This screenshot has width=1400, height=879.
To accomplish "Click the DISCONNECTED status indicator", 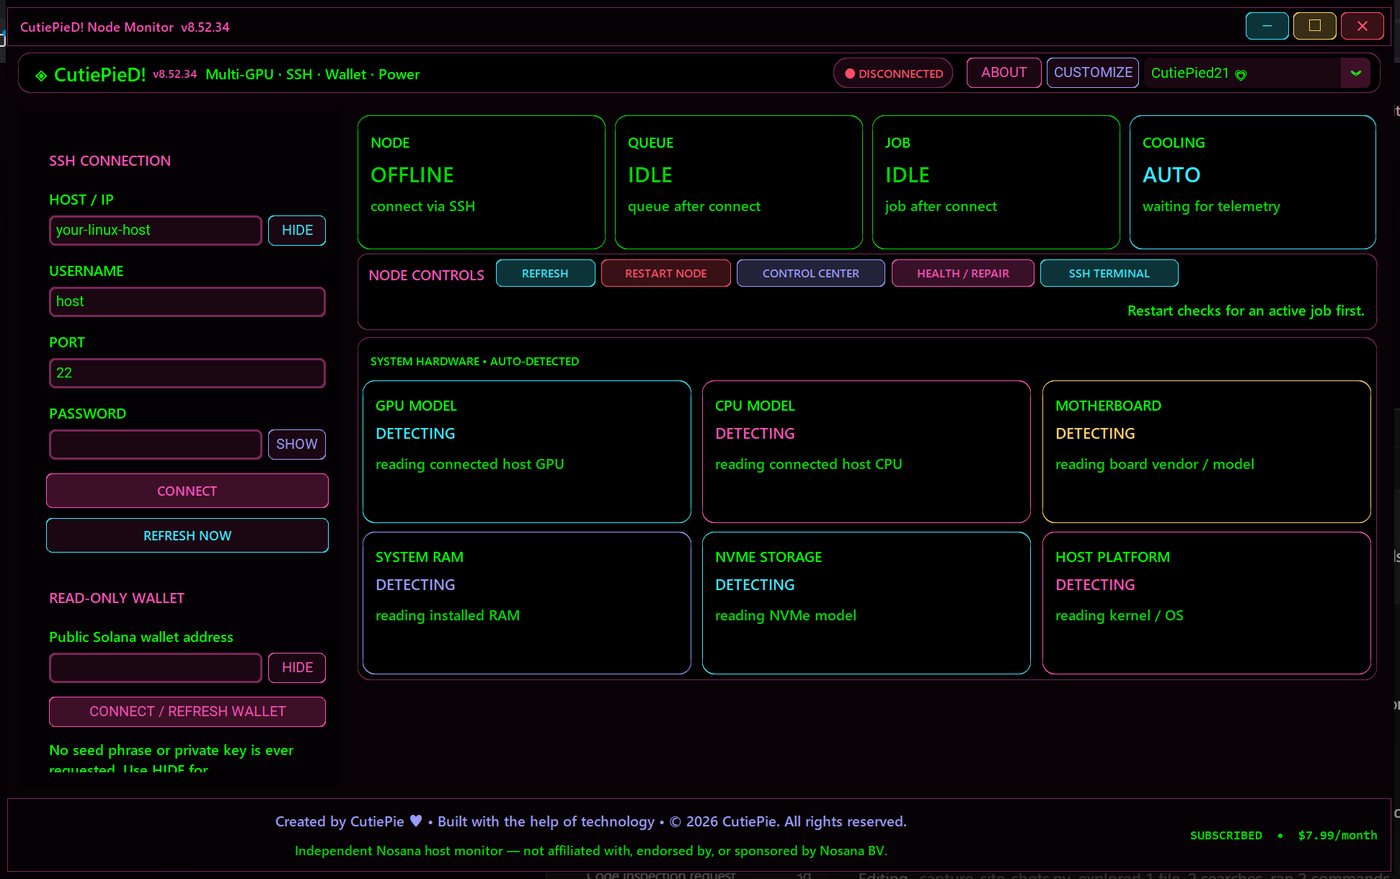I will [893, 73].
